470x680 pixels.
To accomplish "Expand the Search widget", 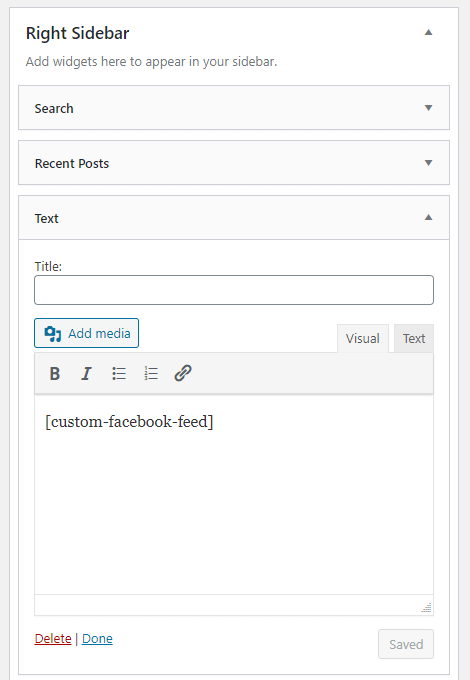I will [x=428, y=108].
